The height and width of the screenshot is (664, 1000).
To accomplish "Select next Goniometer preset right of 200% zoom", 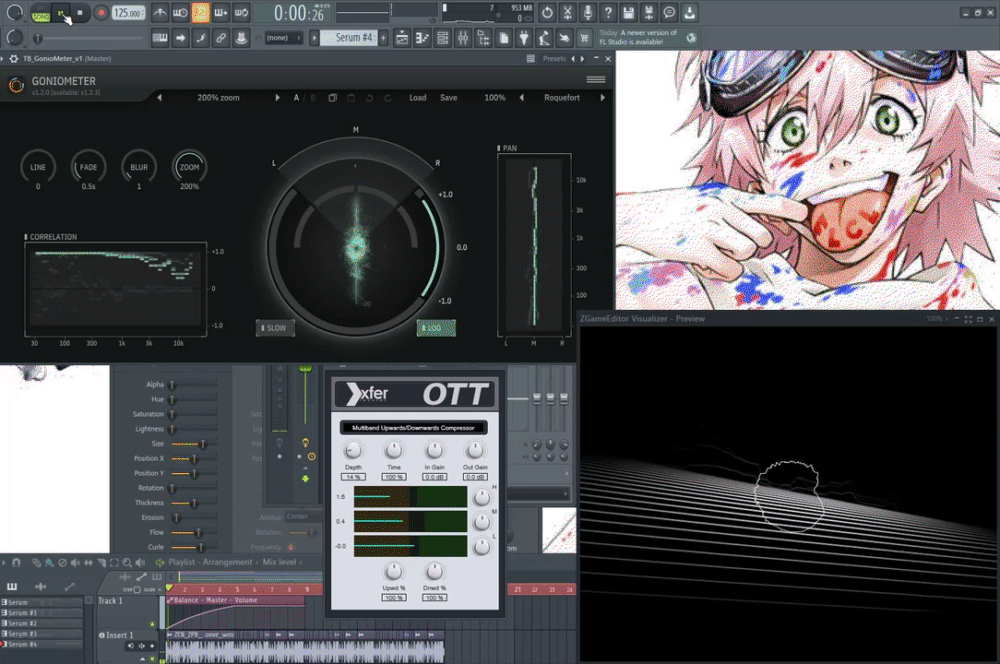I will pos(277,98).
